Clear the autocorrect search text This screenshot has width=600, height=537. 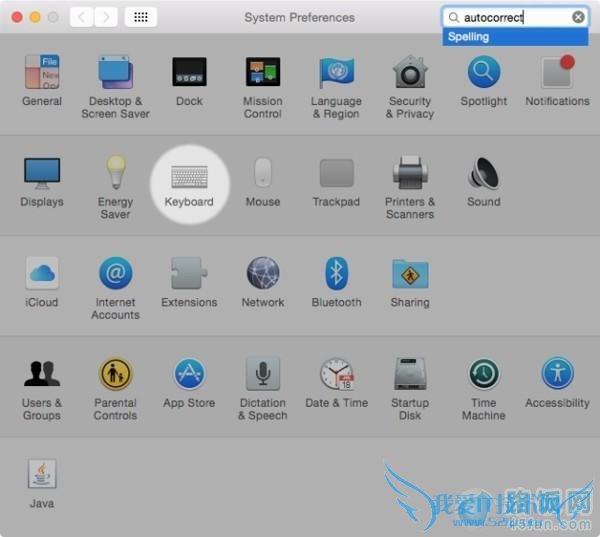click(578, 17)
